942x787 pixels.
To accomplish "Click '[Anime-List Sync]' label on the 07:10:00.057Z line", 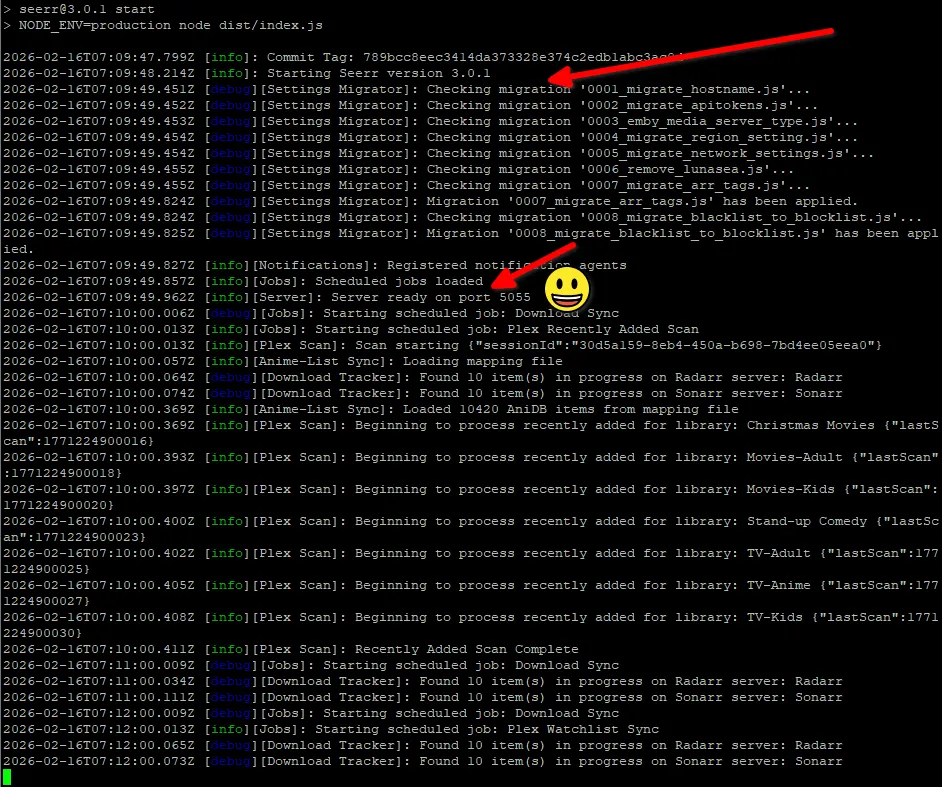I will click(323, 361).
